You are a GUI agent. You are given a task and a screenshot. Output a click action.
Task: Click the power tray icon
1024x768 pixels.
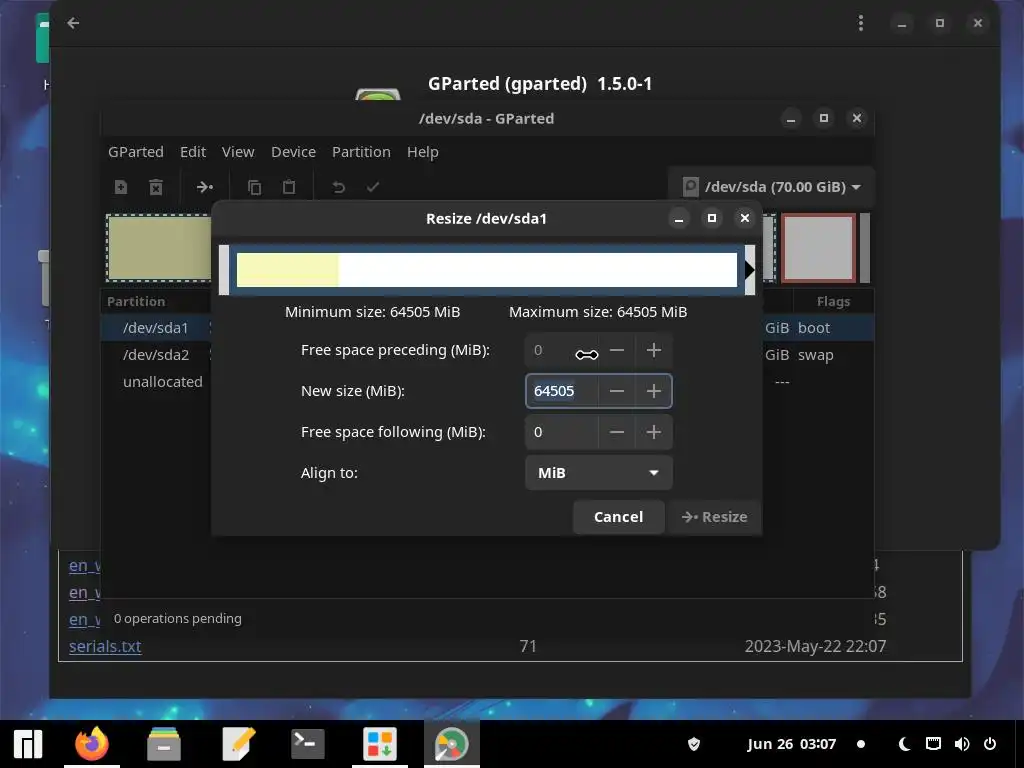[990, 744]
